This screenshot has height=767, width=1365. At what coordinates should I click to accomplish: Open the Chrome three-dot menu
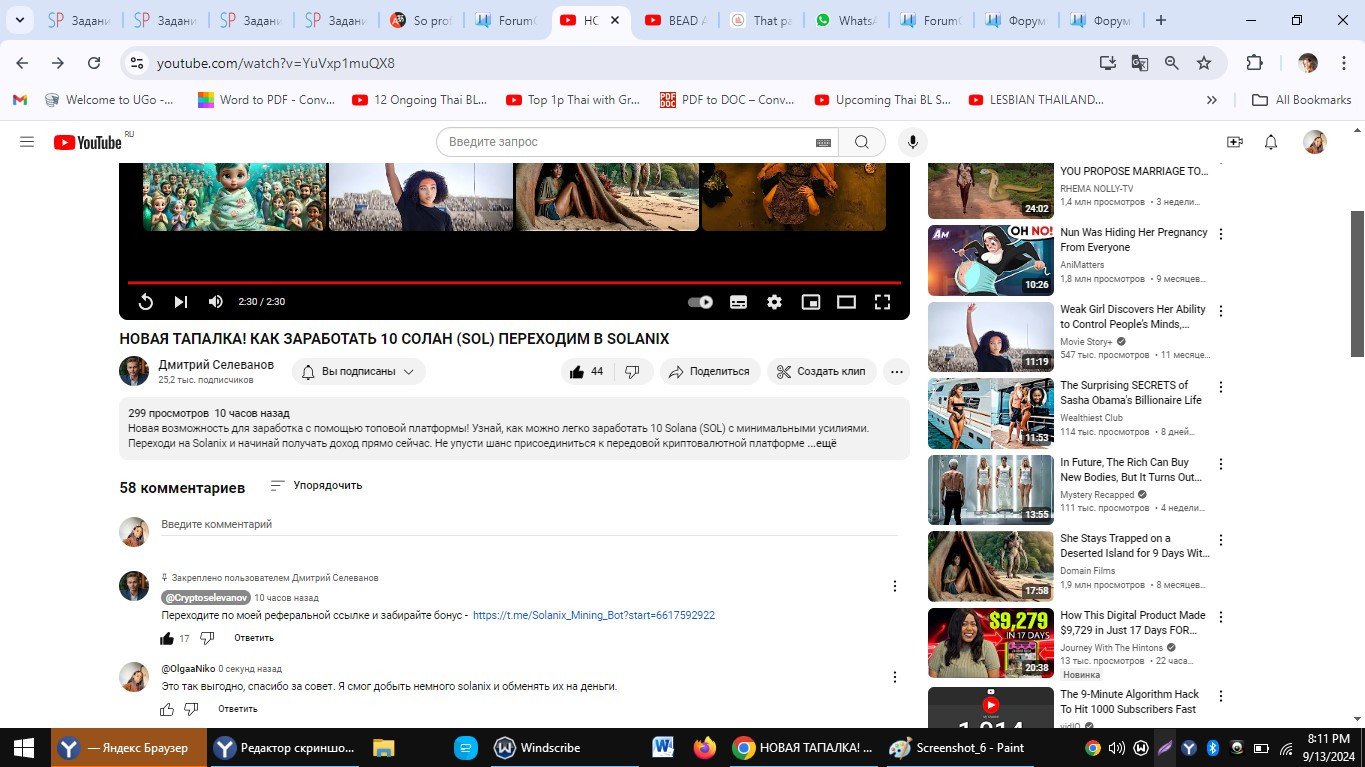[1342, 63]
